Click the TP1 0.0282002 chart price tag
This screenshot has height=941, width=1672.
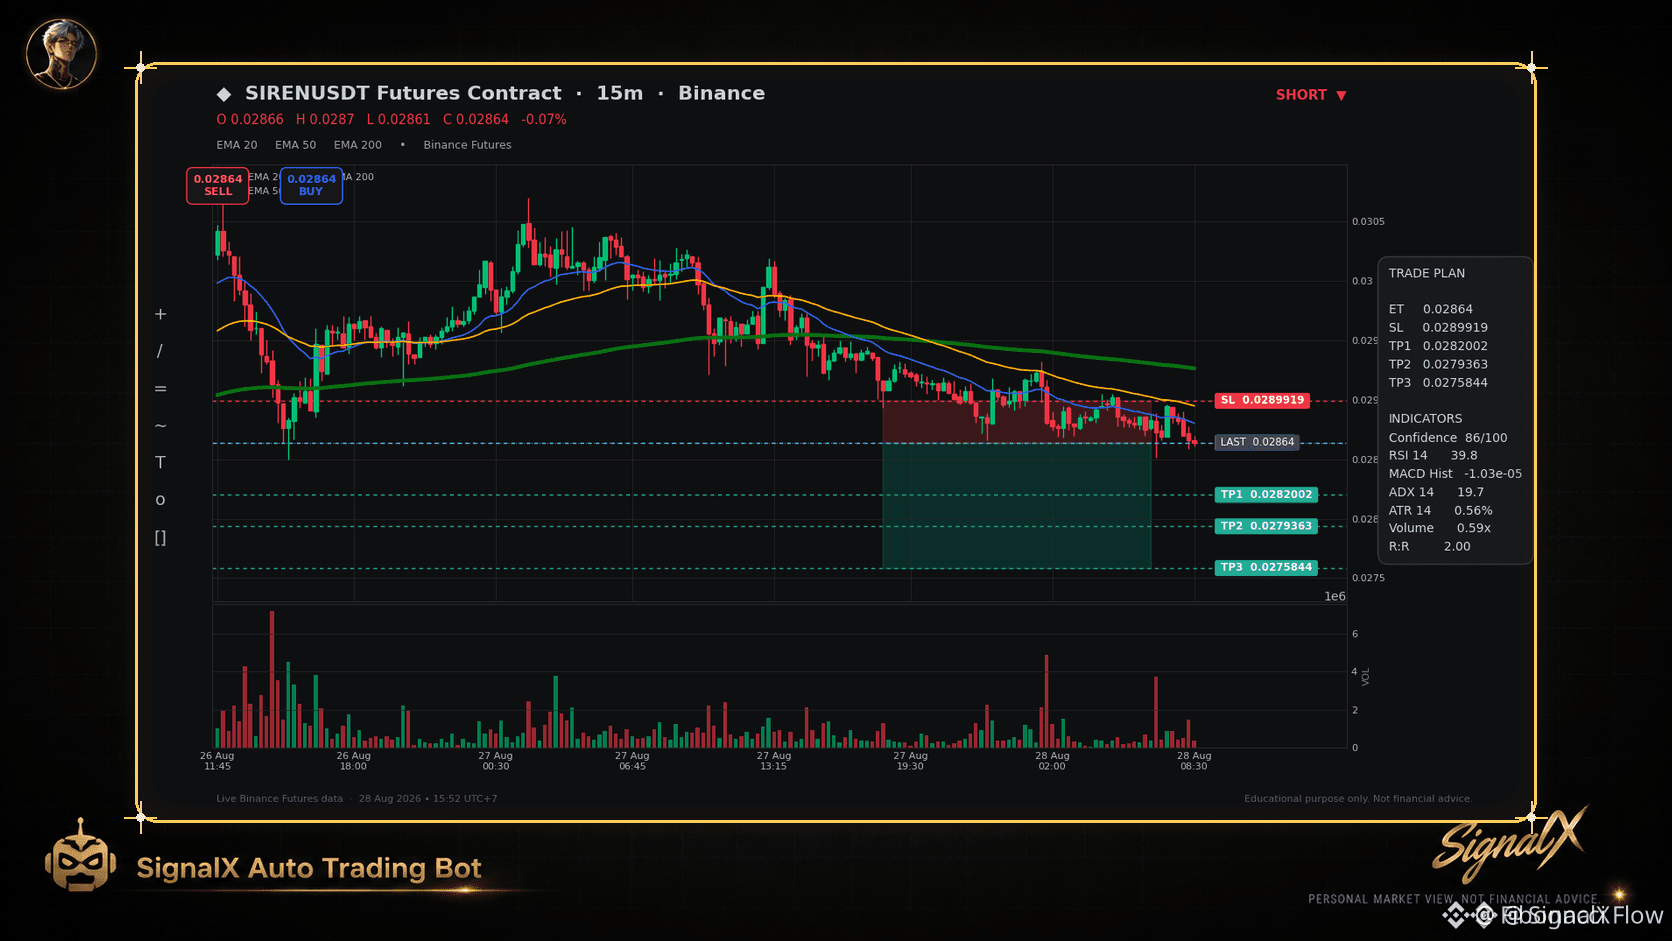[x=1266, y=495]
